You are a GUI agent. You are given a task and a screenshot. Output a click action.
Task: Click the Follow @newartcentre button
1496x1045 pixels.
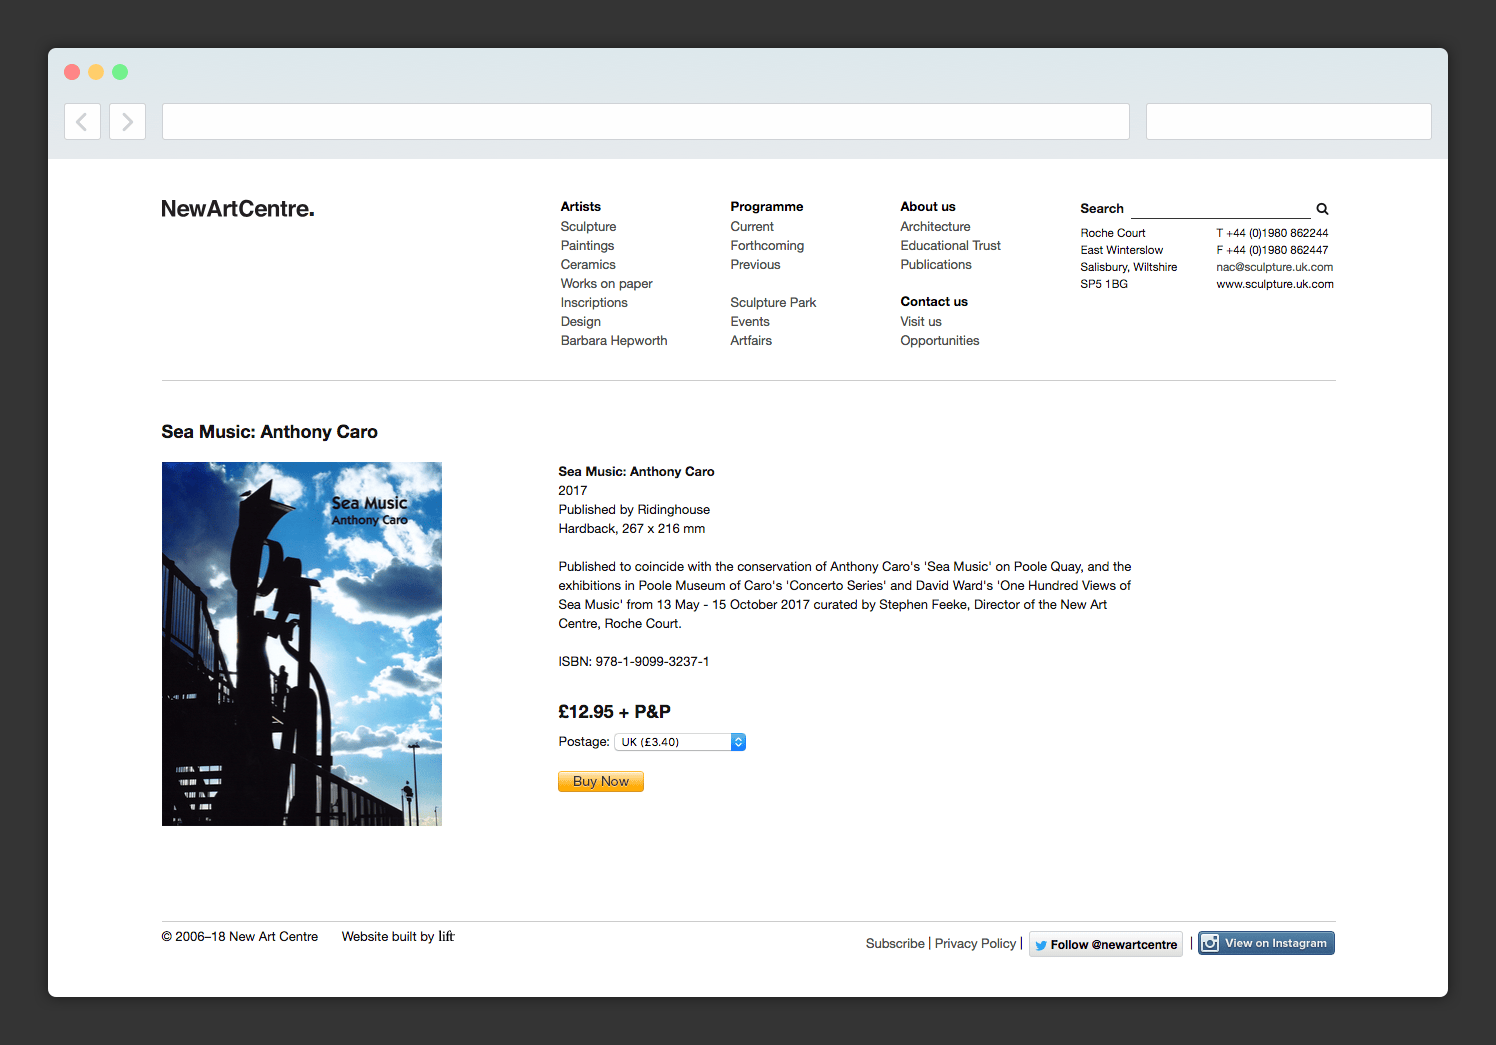click(x=1106, y=944)
